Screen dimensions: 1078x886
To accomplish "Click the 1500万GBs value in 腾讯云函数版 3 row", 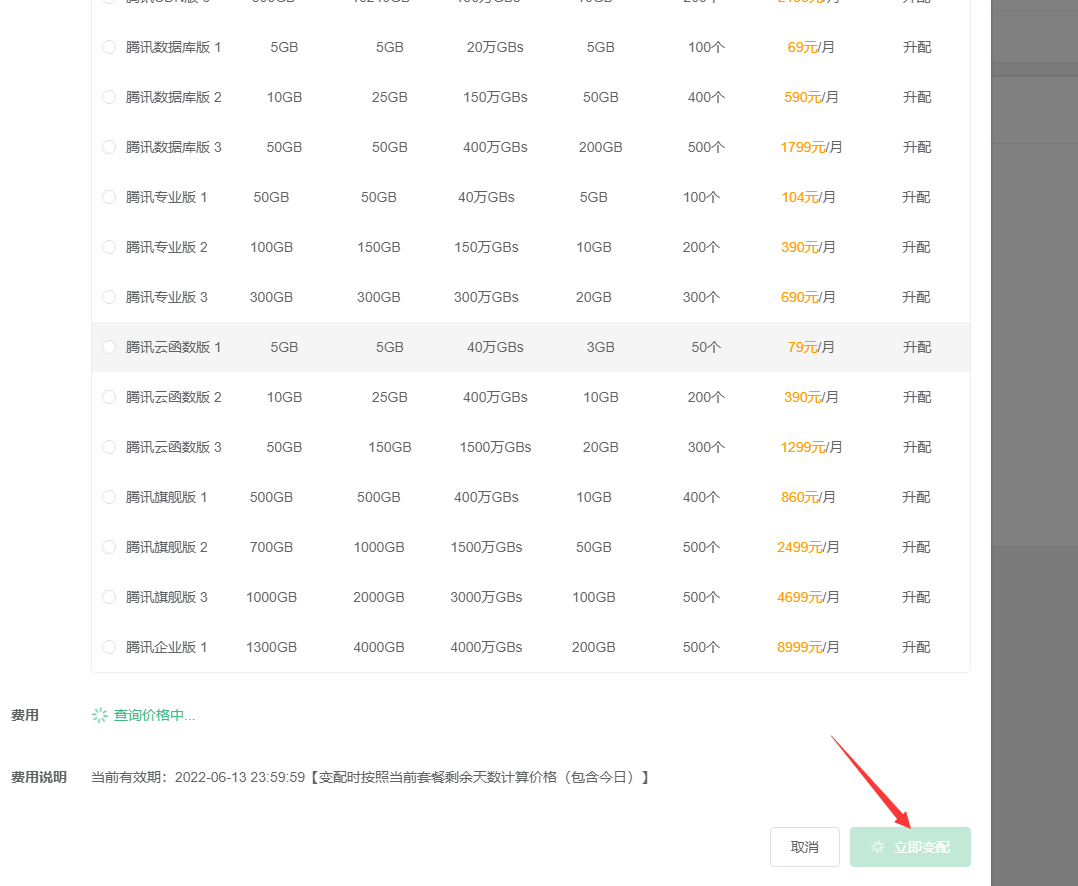I will tap(495, 447).
